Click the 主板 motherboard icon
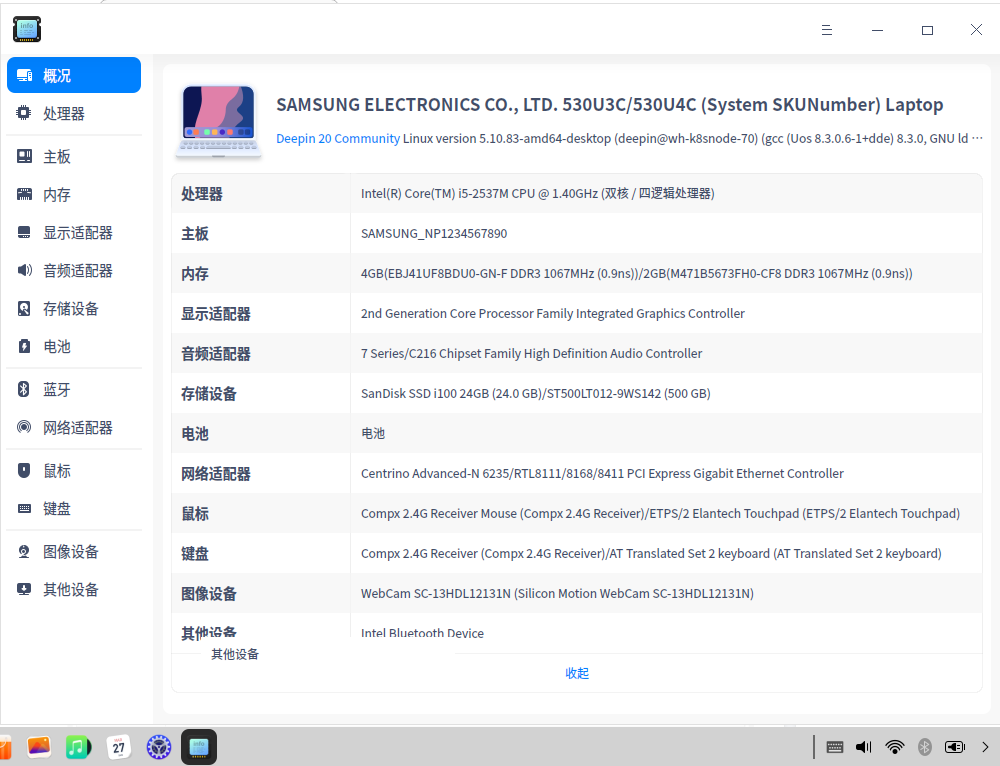The image size is (1000, 766). [x=24, y=156]
